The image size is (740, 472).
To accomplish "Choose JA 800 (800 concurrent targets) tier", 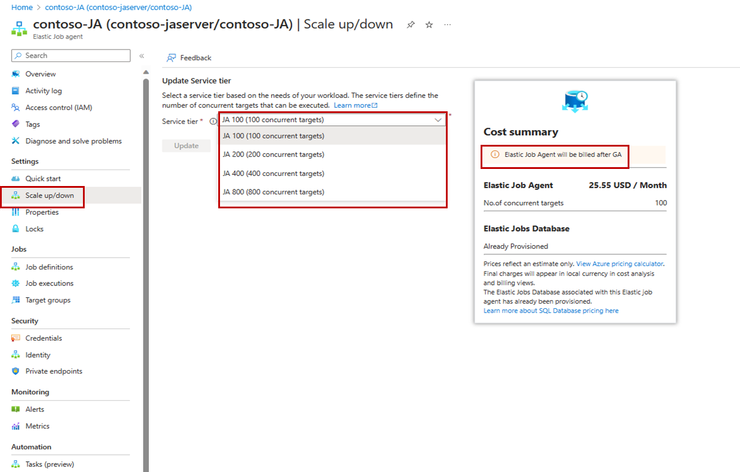I will tap(333, 192).
